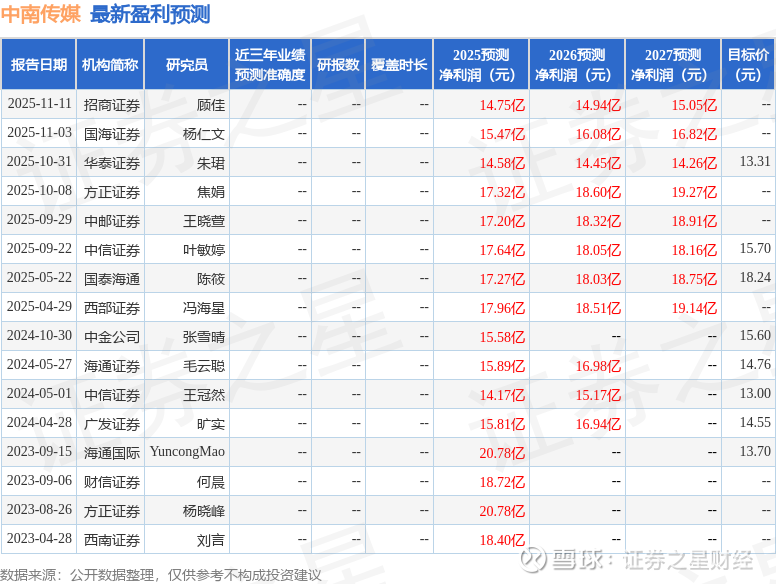Click the 最新盈利预测 heading
Viewport: 776px width, 584px height.
150,14
